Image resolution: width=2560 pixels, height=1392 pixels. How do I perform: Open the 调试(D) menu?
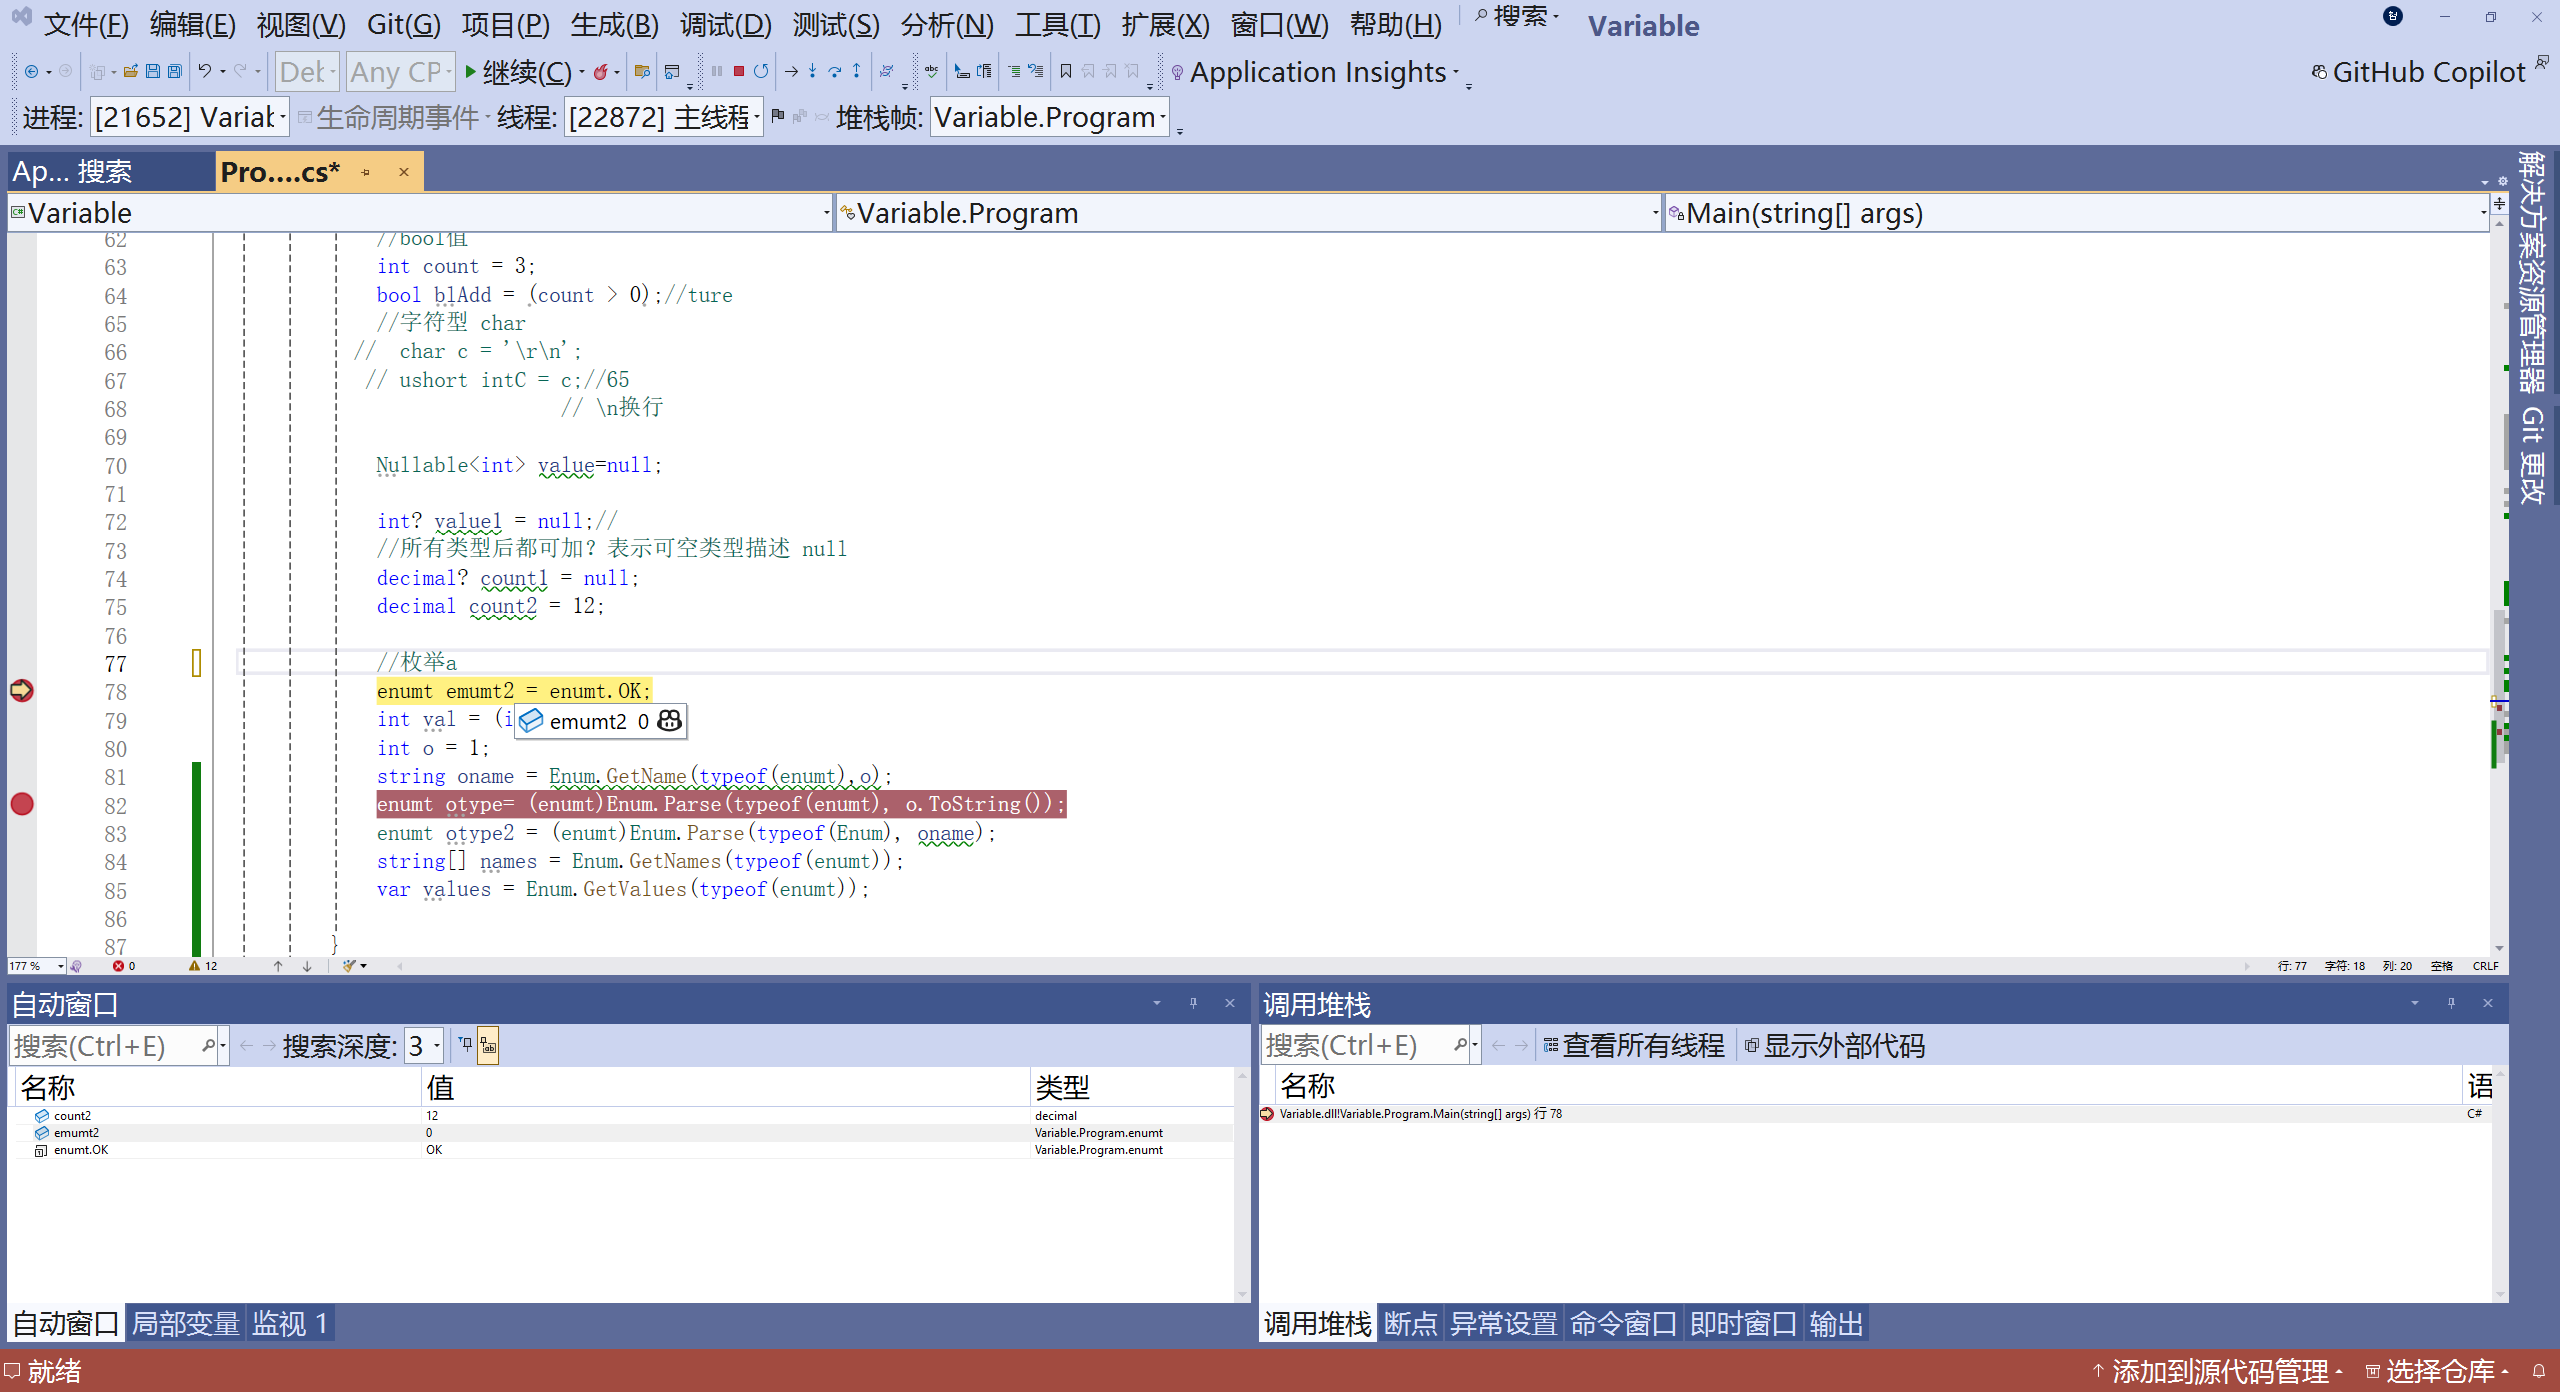pos(725,24)
